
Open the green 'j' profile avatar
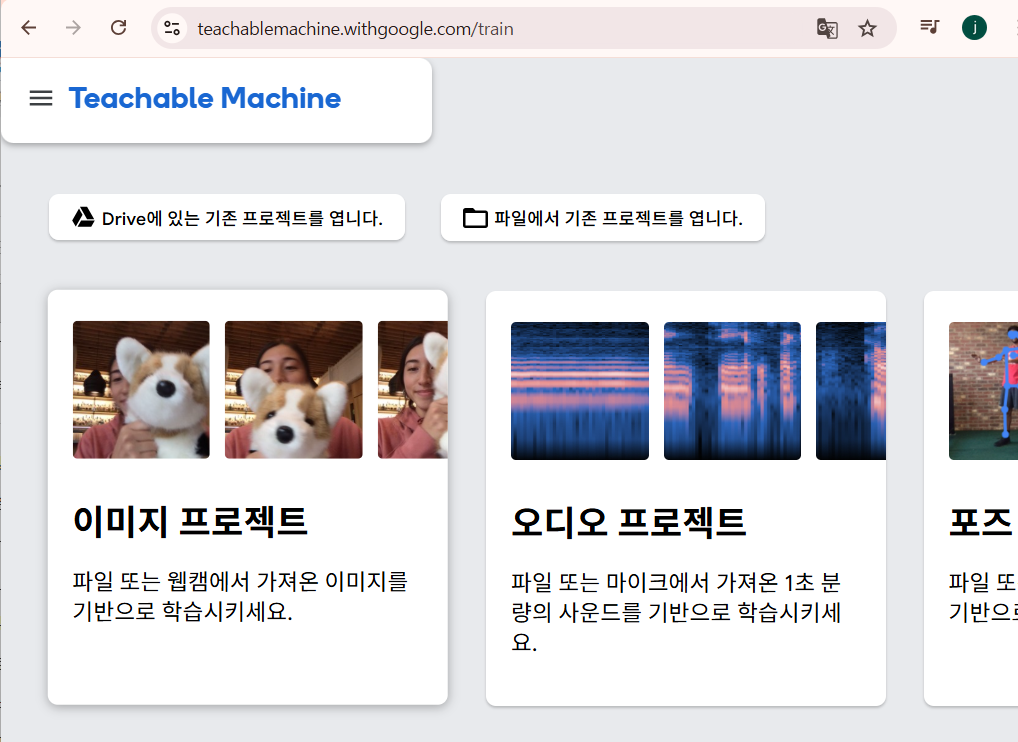974,28
